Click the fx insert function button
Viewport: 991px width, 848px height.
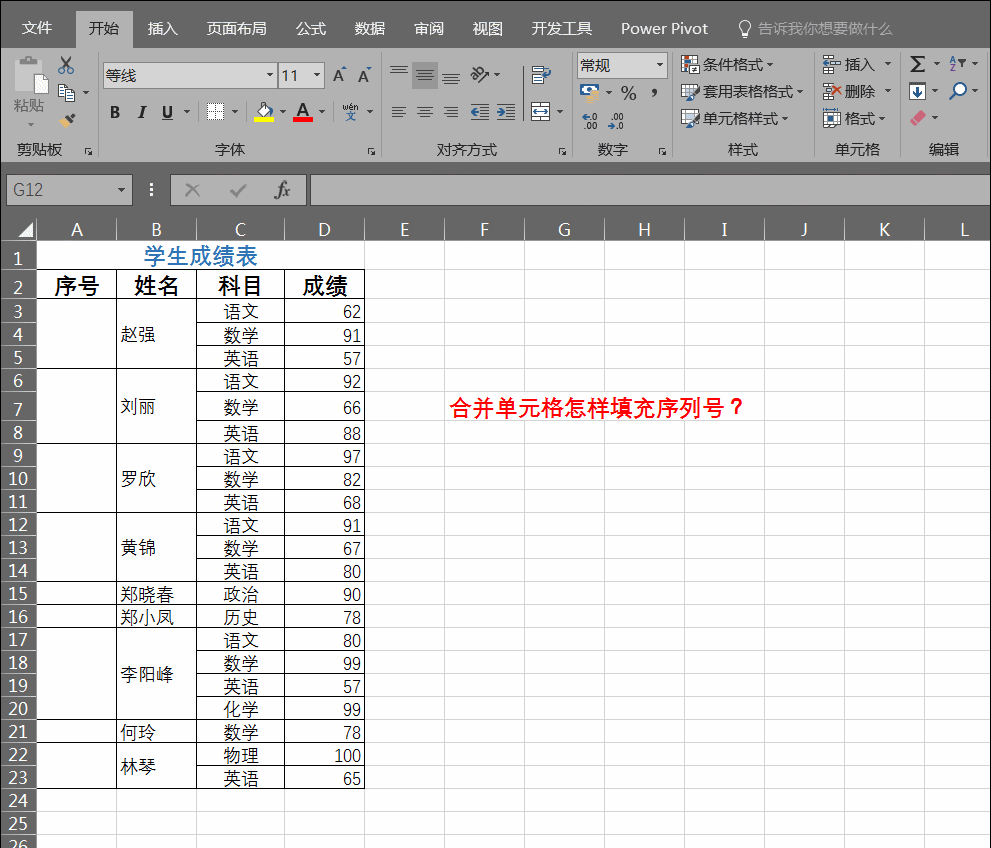point(282,190)
